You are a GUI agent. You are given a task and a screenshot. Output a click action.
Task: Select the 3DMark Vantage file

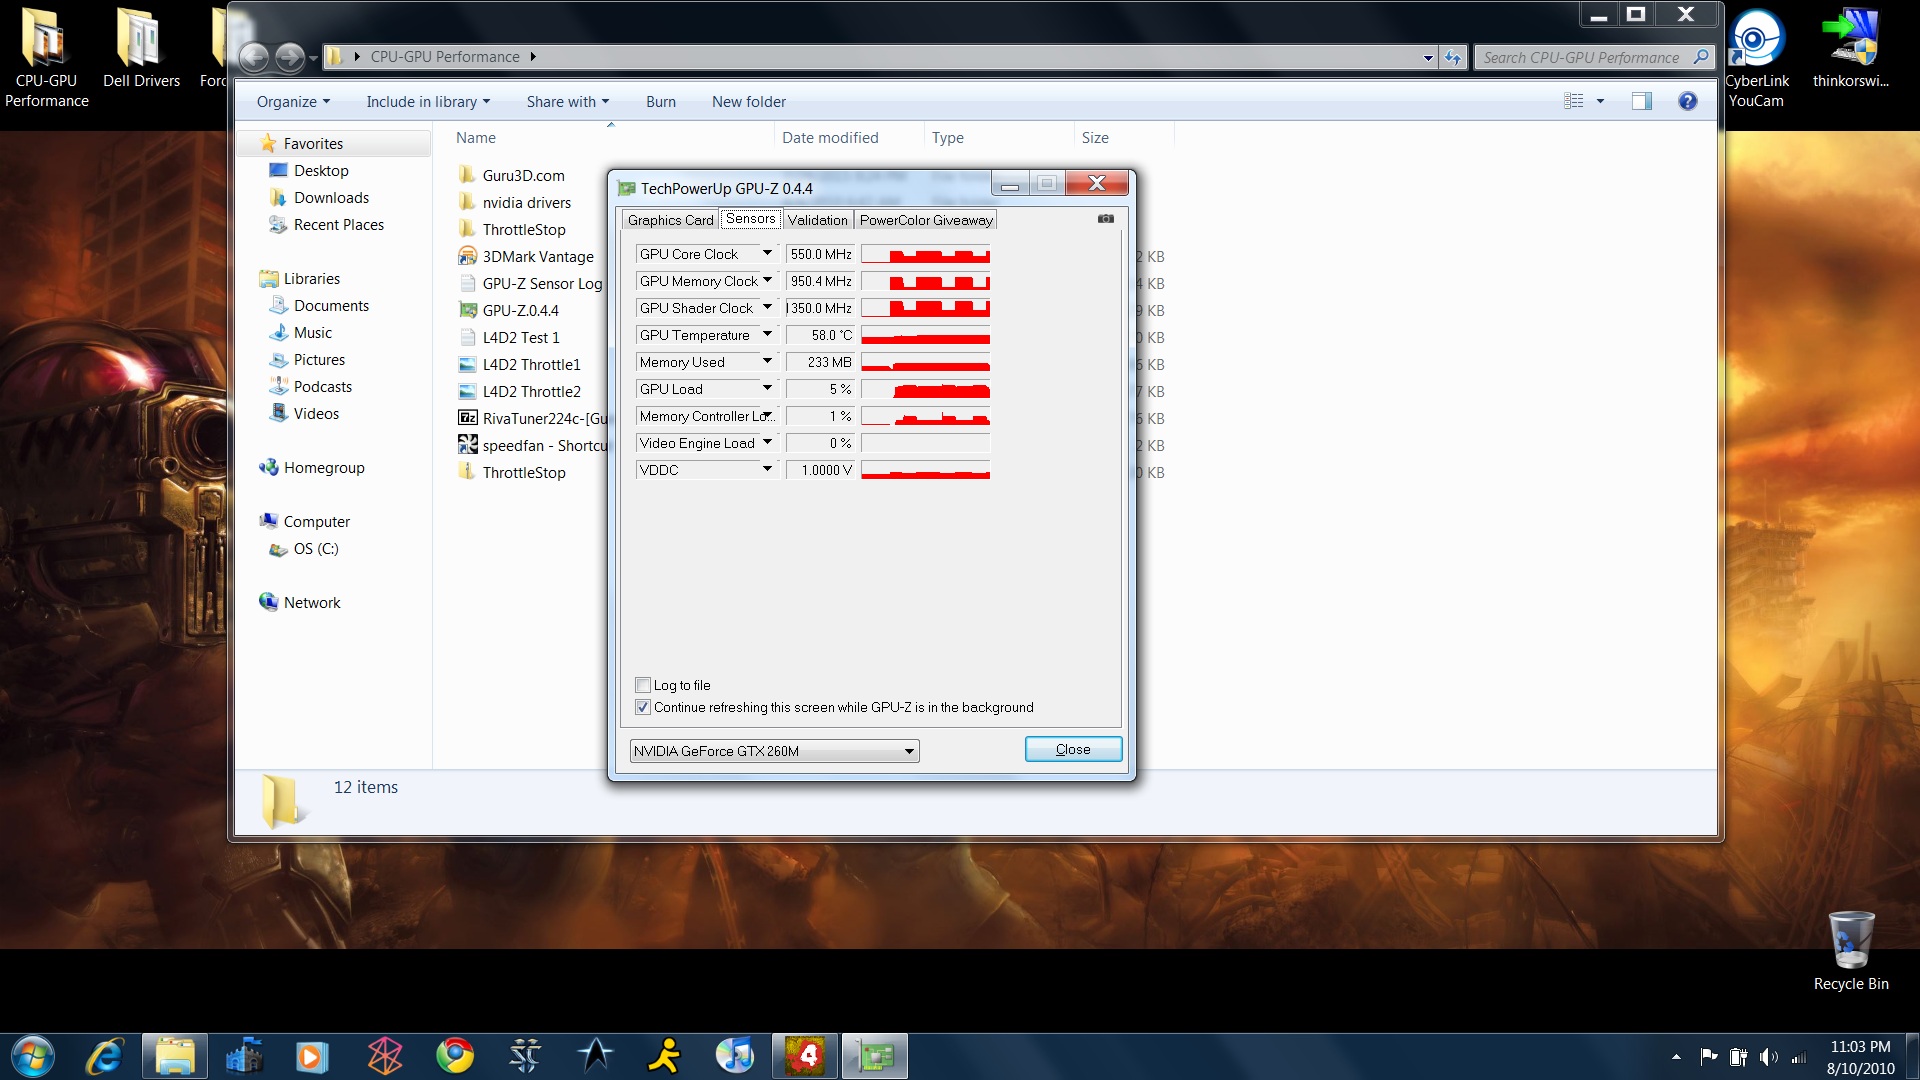pyautogui.click(x=537, y=257)
